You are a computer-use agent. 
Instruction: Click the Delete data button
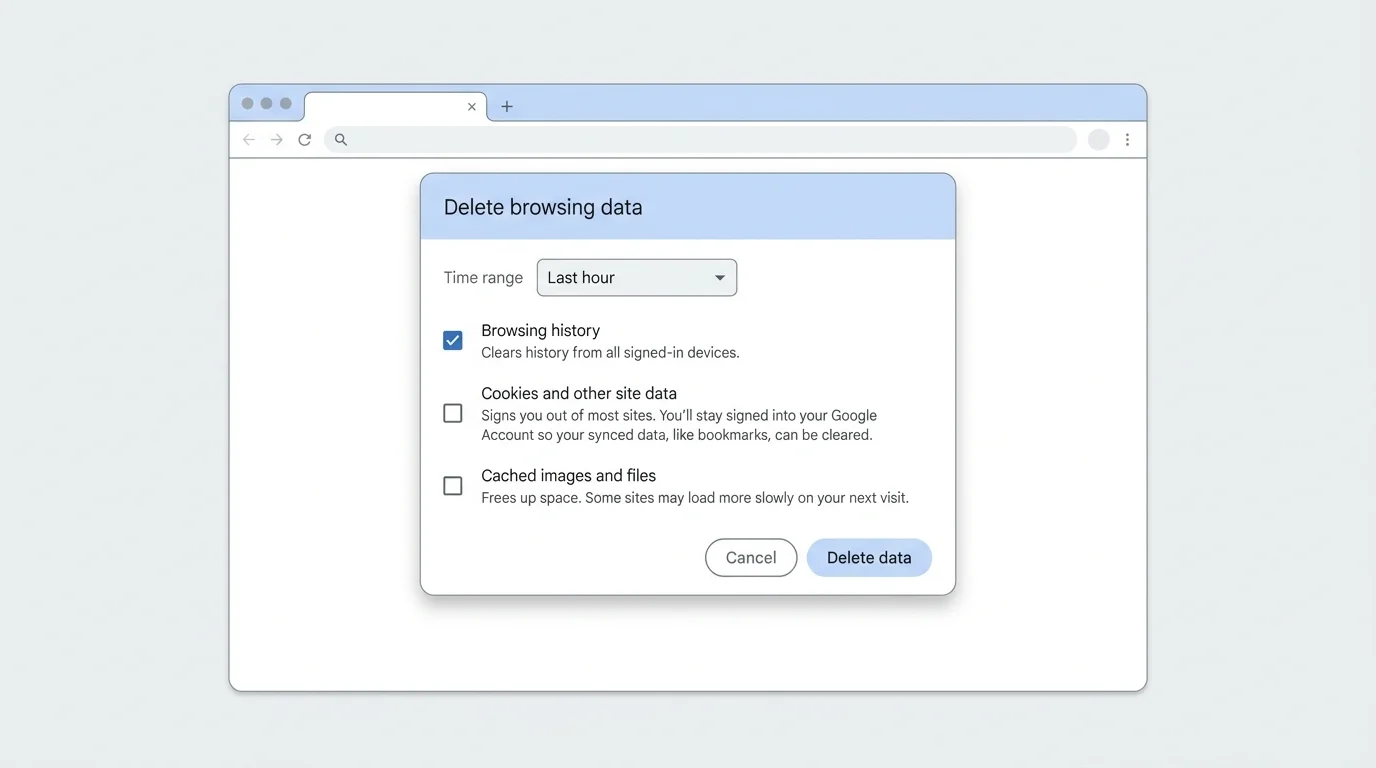(869, 558)
